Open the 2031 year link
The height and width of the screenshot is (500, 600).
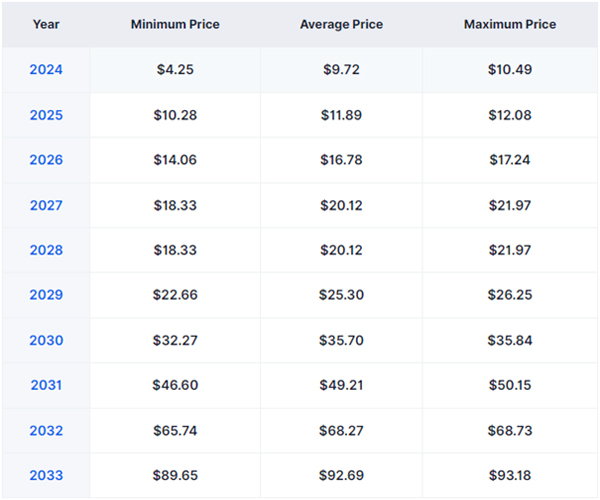coord(46,385)
